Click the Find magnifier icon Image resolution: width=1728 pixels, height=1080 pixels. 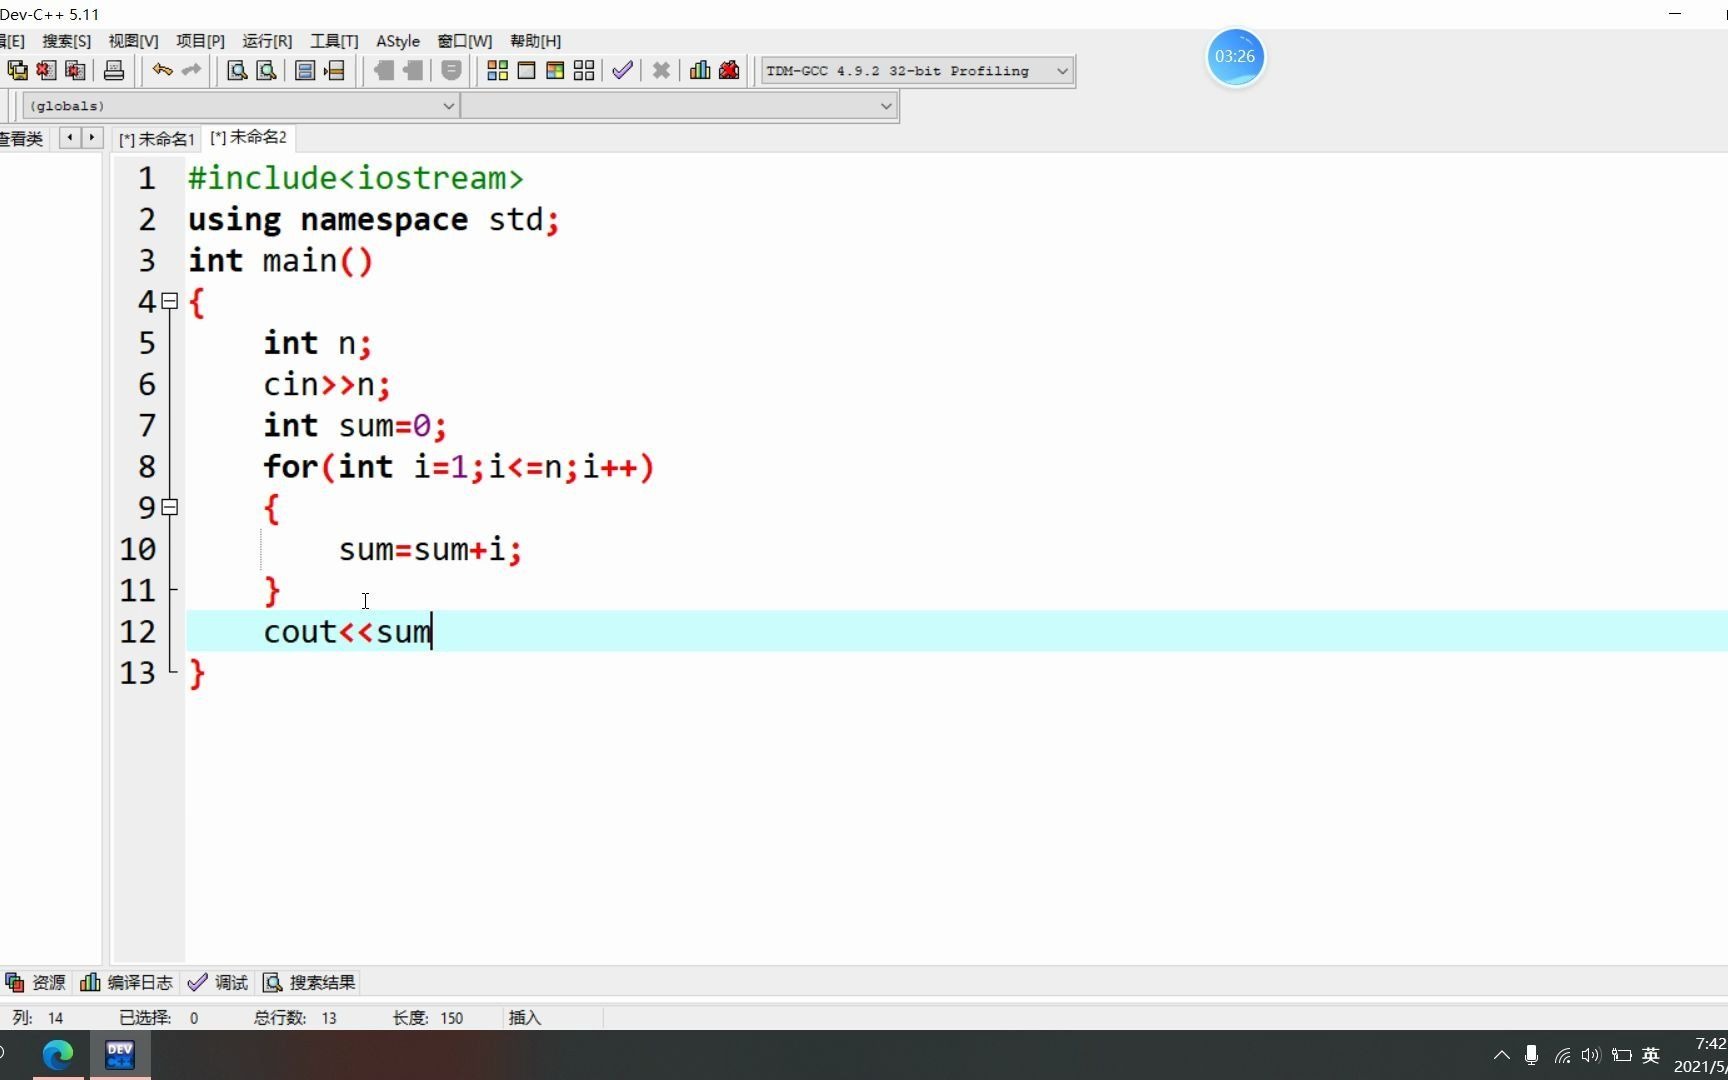pos(237,70)
